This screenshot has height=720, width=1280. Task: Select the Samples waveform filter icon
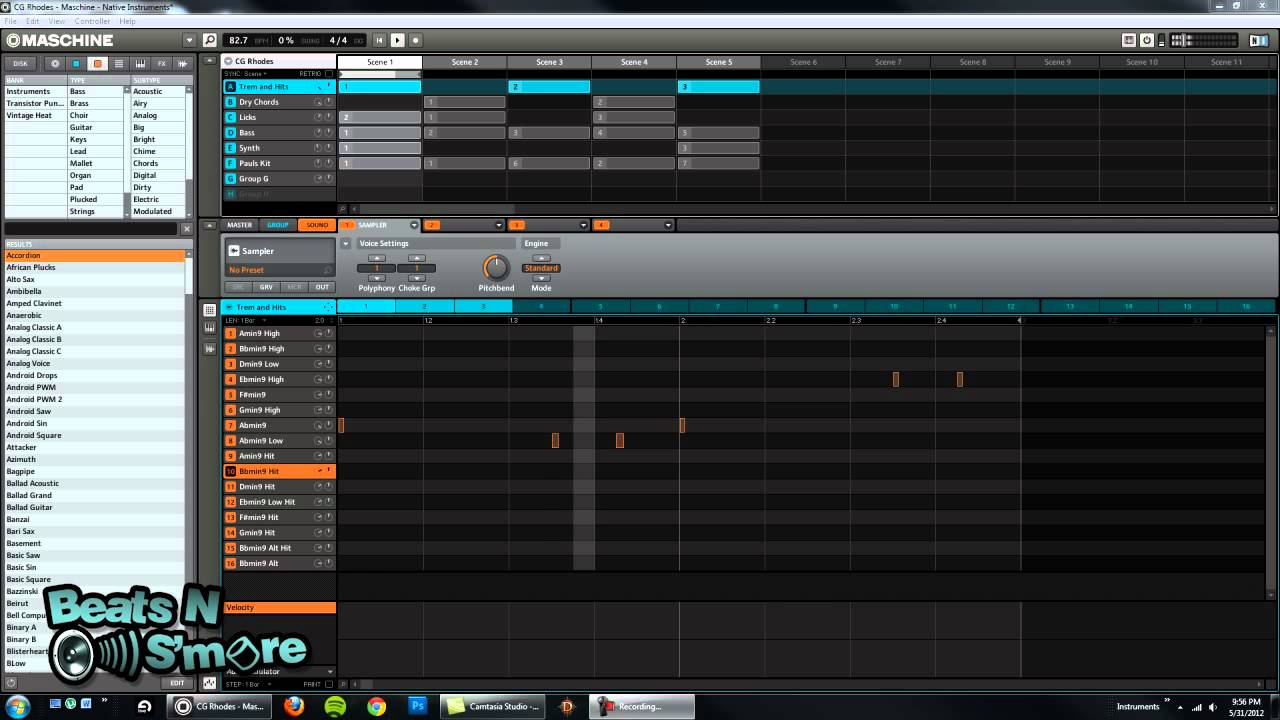pyautogui.click(x=182, y=63)
